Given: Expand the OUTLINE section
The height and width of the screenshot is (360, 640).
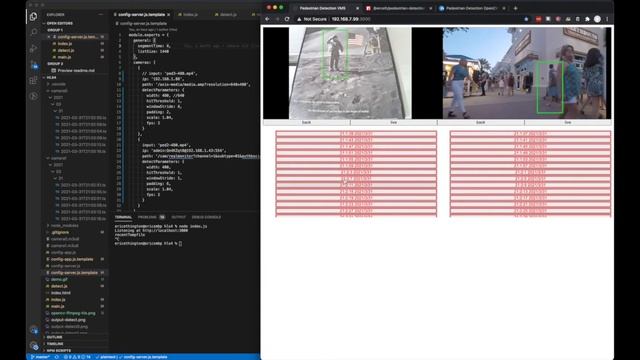Looking at the screenshot, I should 54,337.
